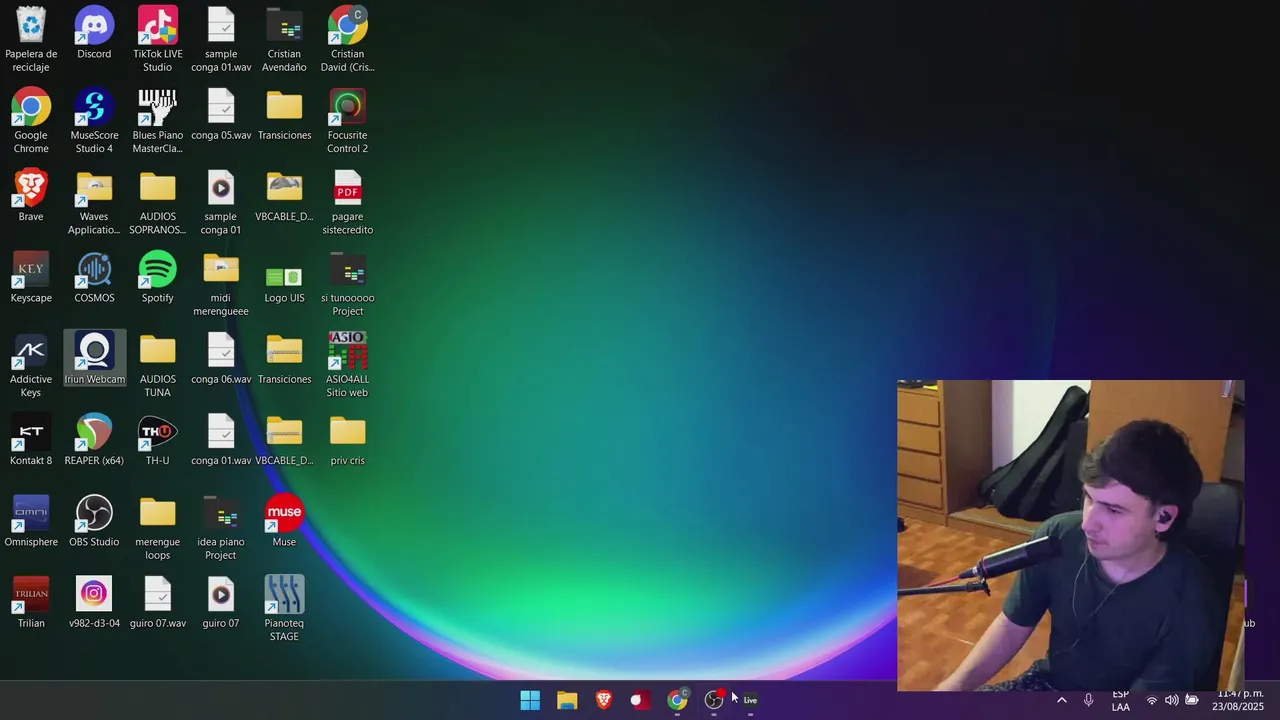Image resolution: width=1280 pixels, height=720 pixels.
Task: Select the TH-U amp shortcut
Action: pyautogui.click(x=157, y=440)
